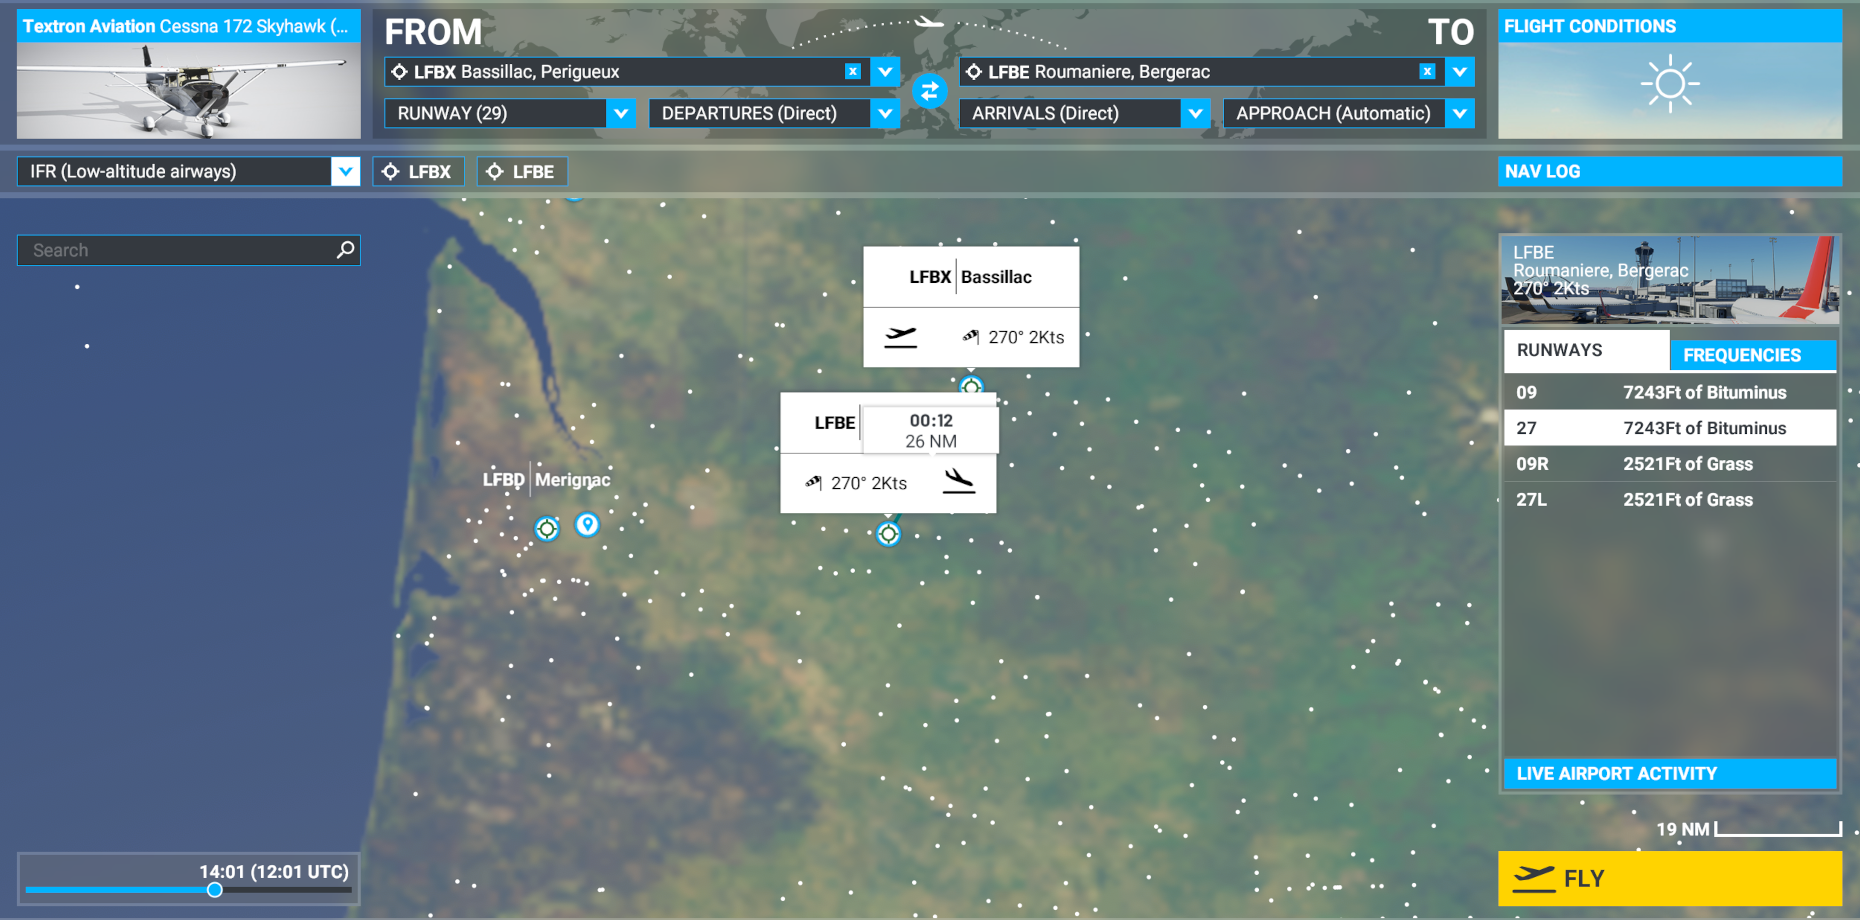Open the NAV LOG panel
This screenshot has height=920, width=1860.
1670,171
